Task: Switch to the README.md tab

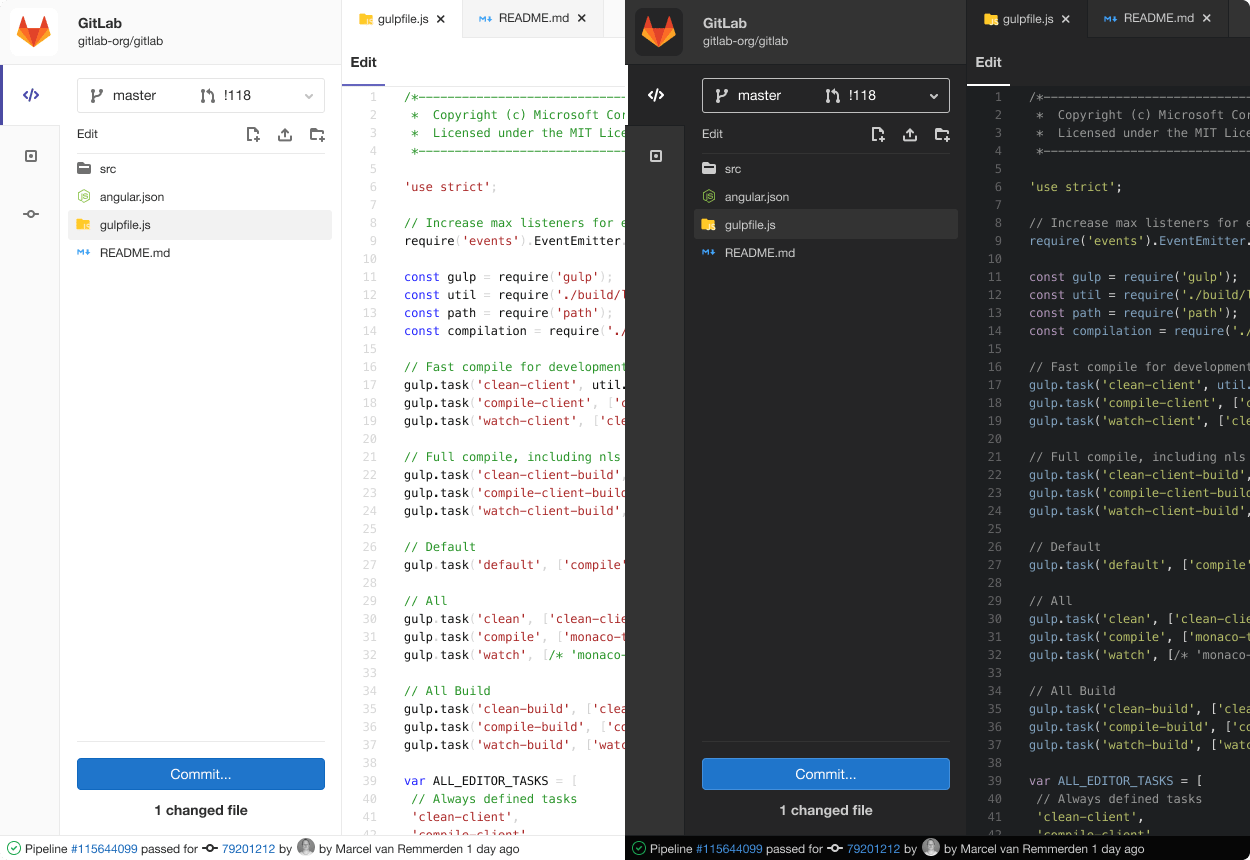Action: coord(532,17)
